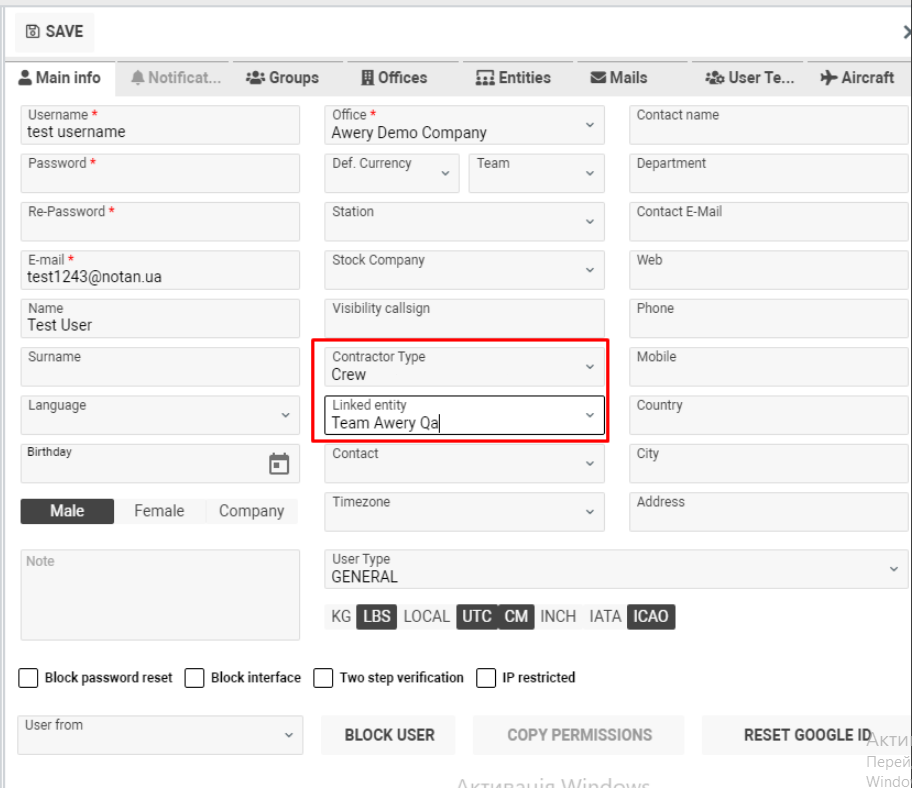The image size is (912, 788).
Task: Open the Timezone dropdown
Action: [x=589, y=512]
